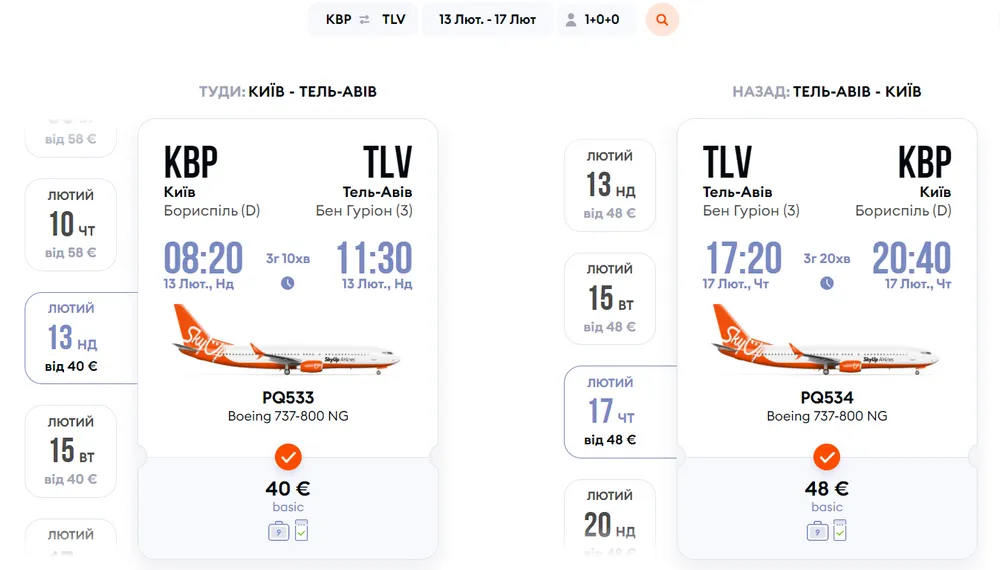Open the KBP ⇄ TLV route selector
This screenshot has width=1000, height=570.
[x=365, y=19]
